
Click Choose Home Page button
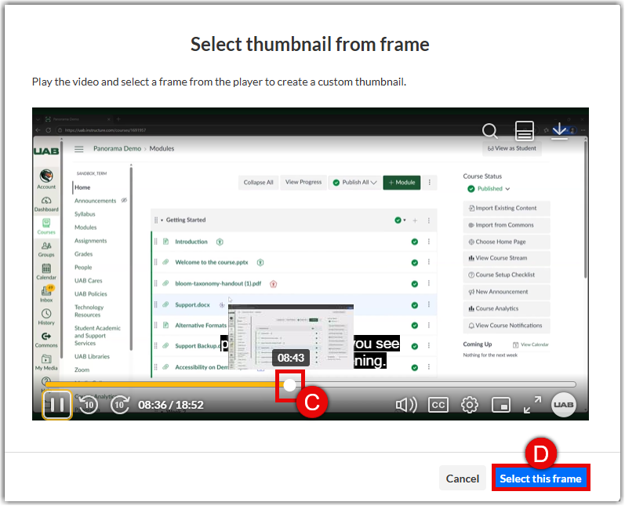(506, 242)
